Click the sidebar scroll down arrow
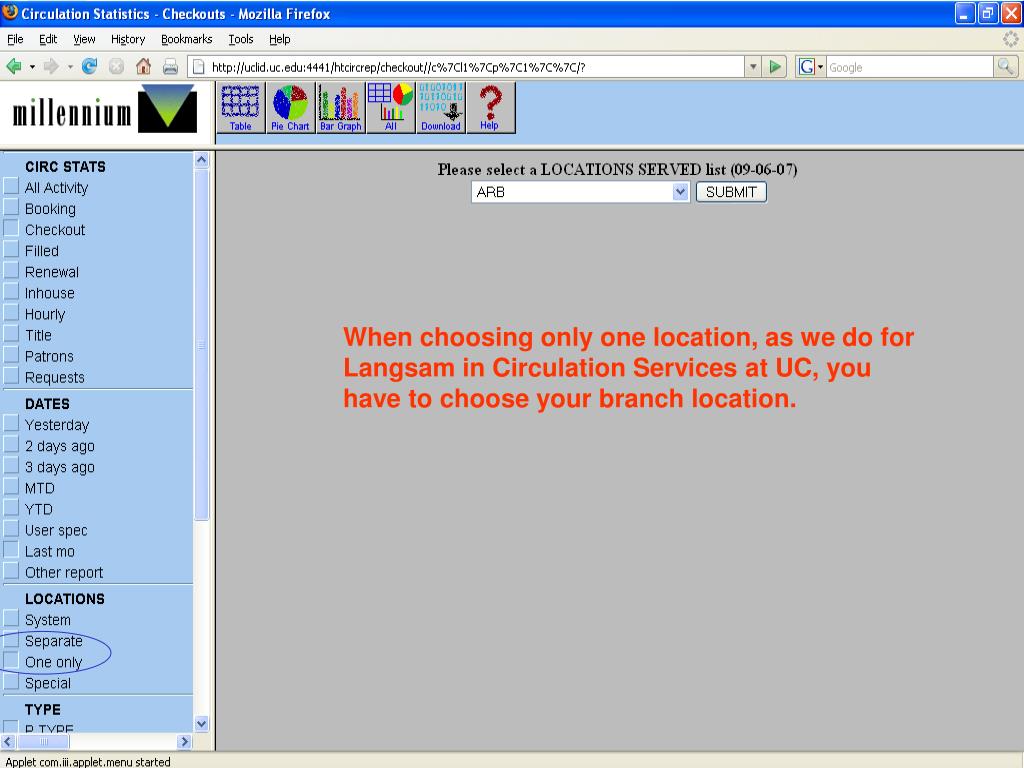Image resolution: width=1024 pixels, height=768 pixels. click(202, 724)
